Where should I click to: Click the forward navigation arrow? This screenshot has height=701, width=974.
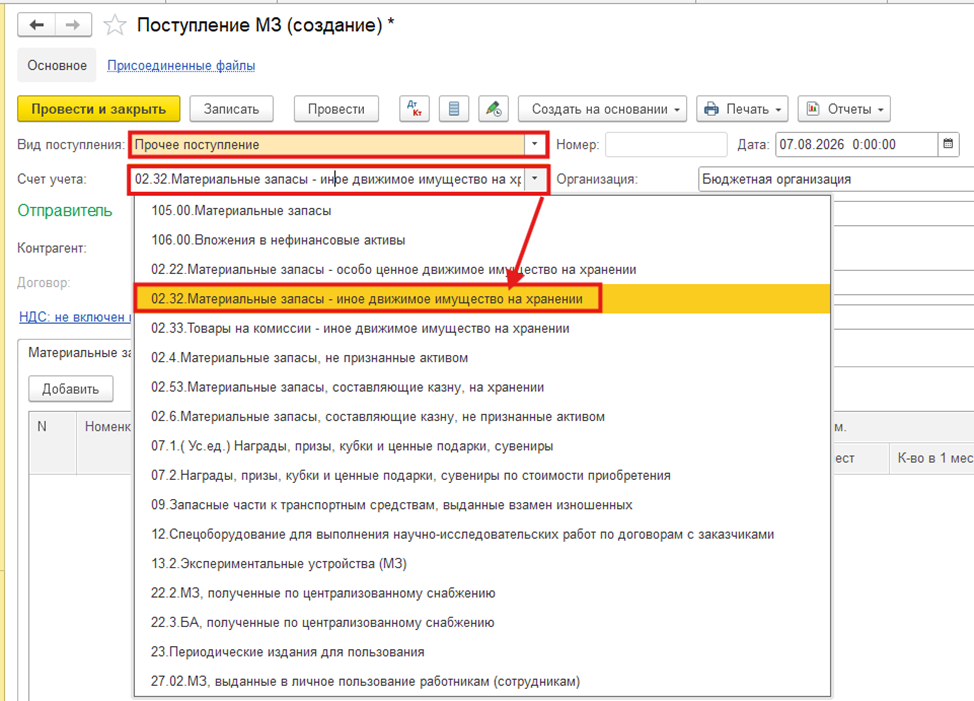tap(73, 25)
